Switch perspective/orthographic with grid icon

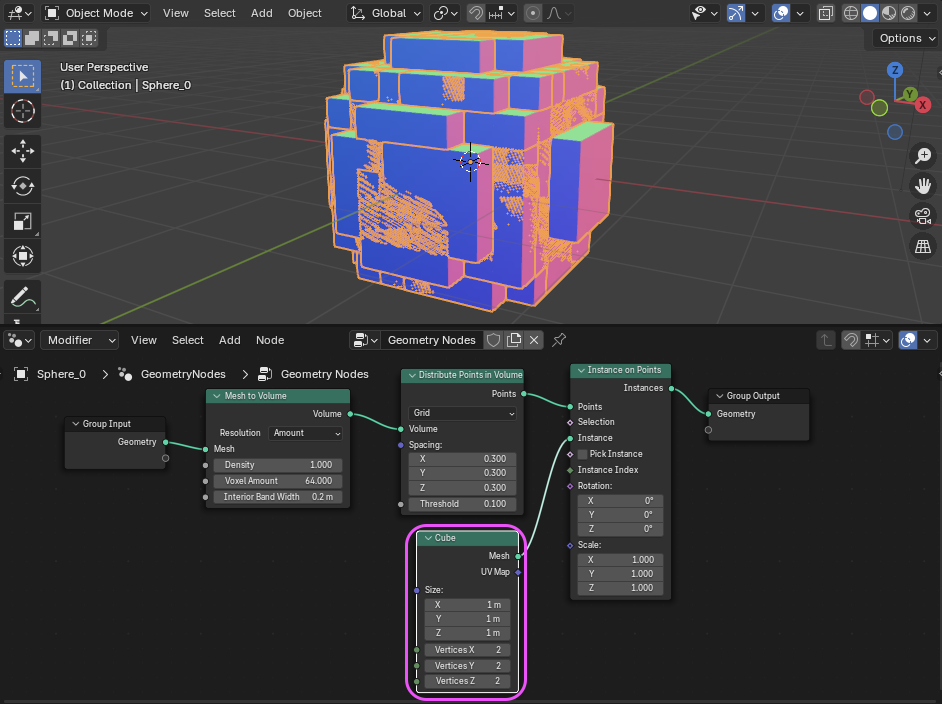923,246
